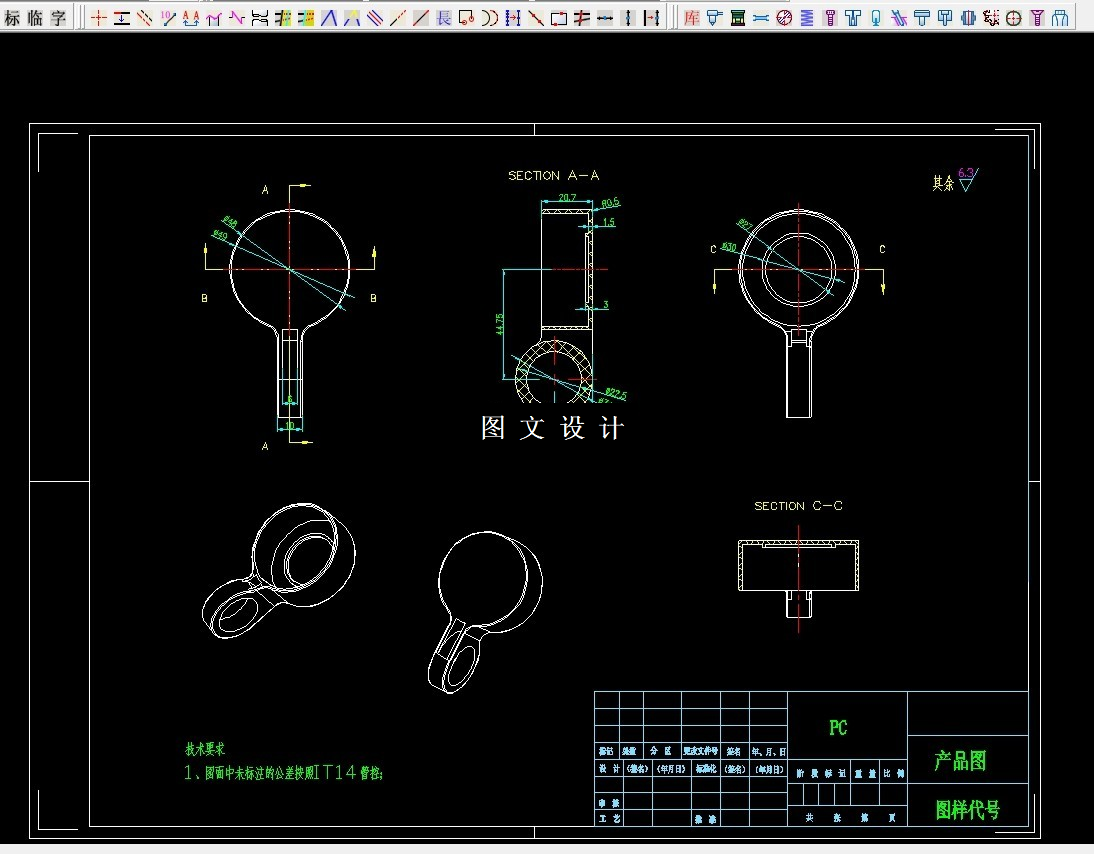Click the 标 toolbar button
The width and height of the screenshot is (1094, 854).
12,17
